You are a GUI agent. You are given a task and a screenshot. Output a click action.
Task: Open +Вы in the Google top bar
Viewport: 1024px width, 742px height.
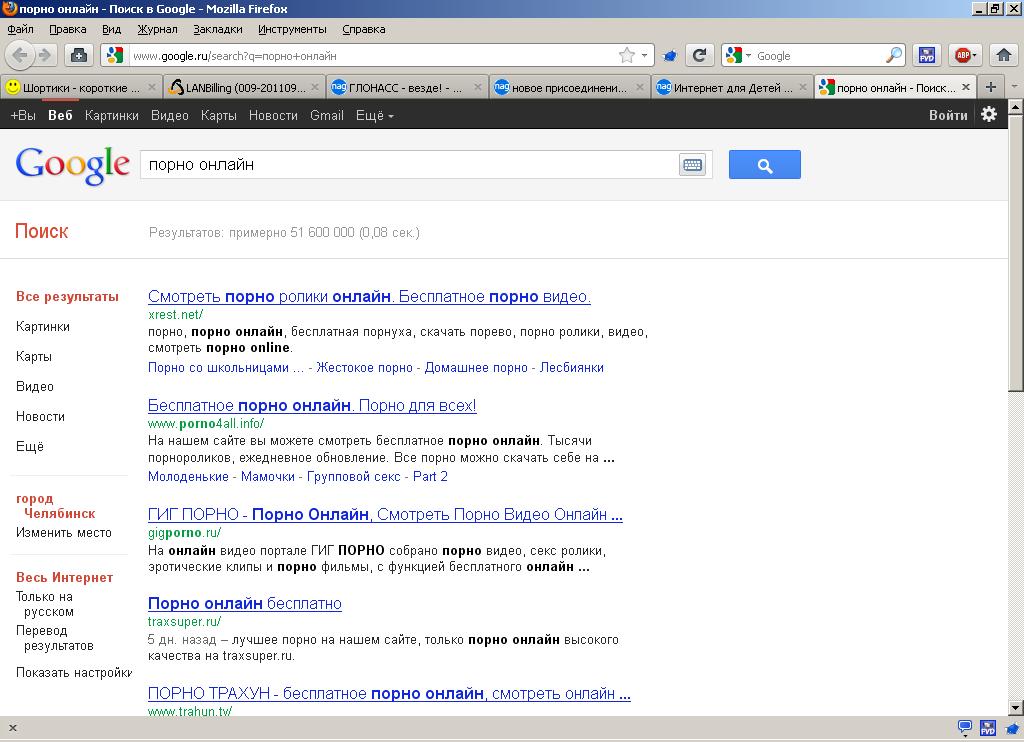[23, 116]
